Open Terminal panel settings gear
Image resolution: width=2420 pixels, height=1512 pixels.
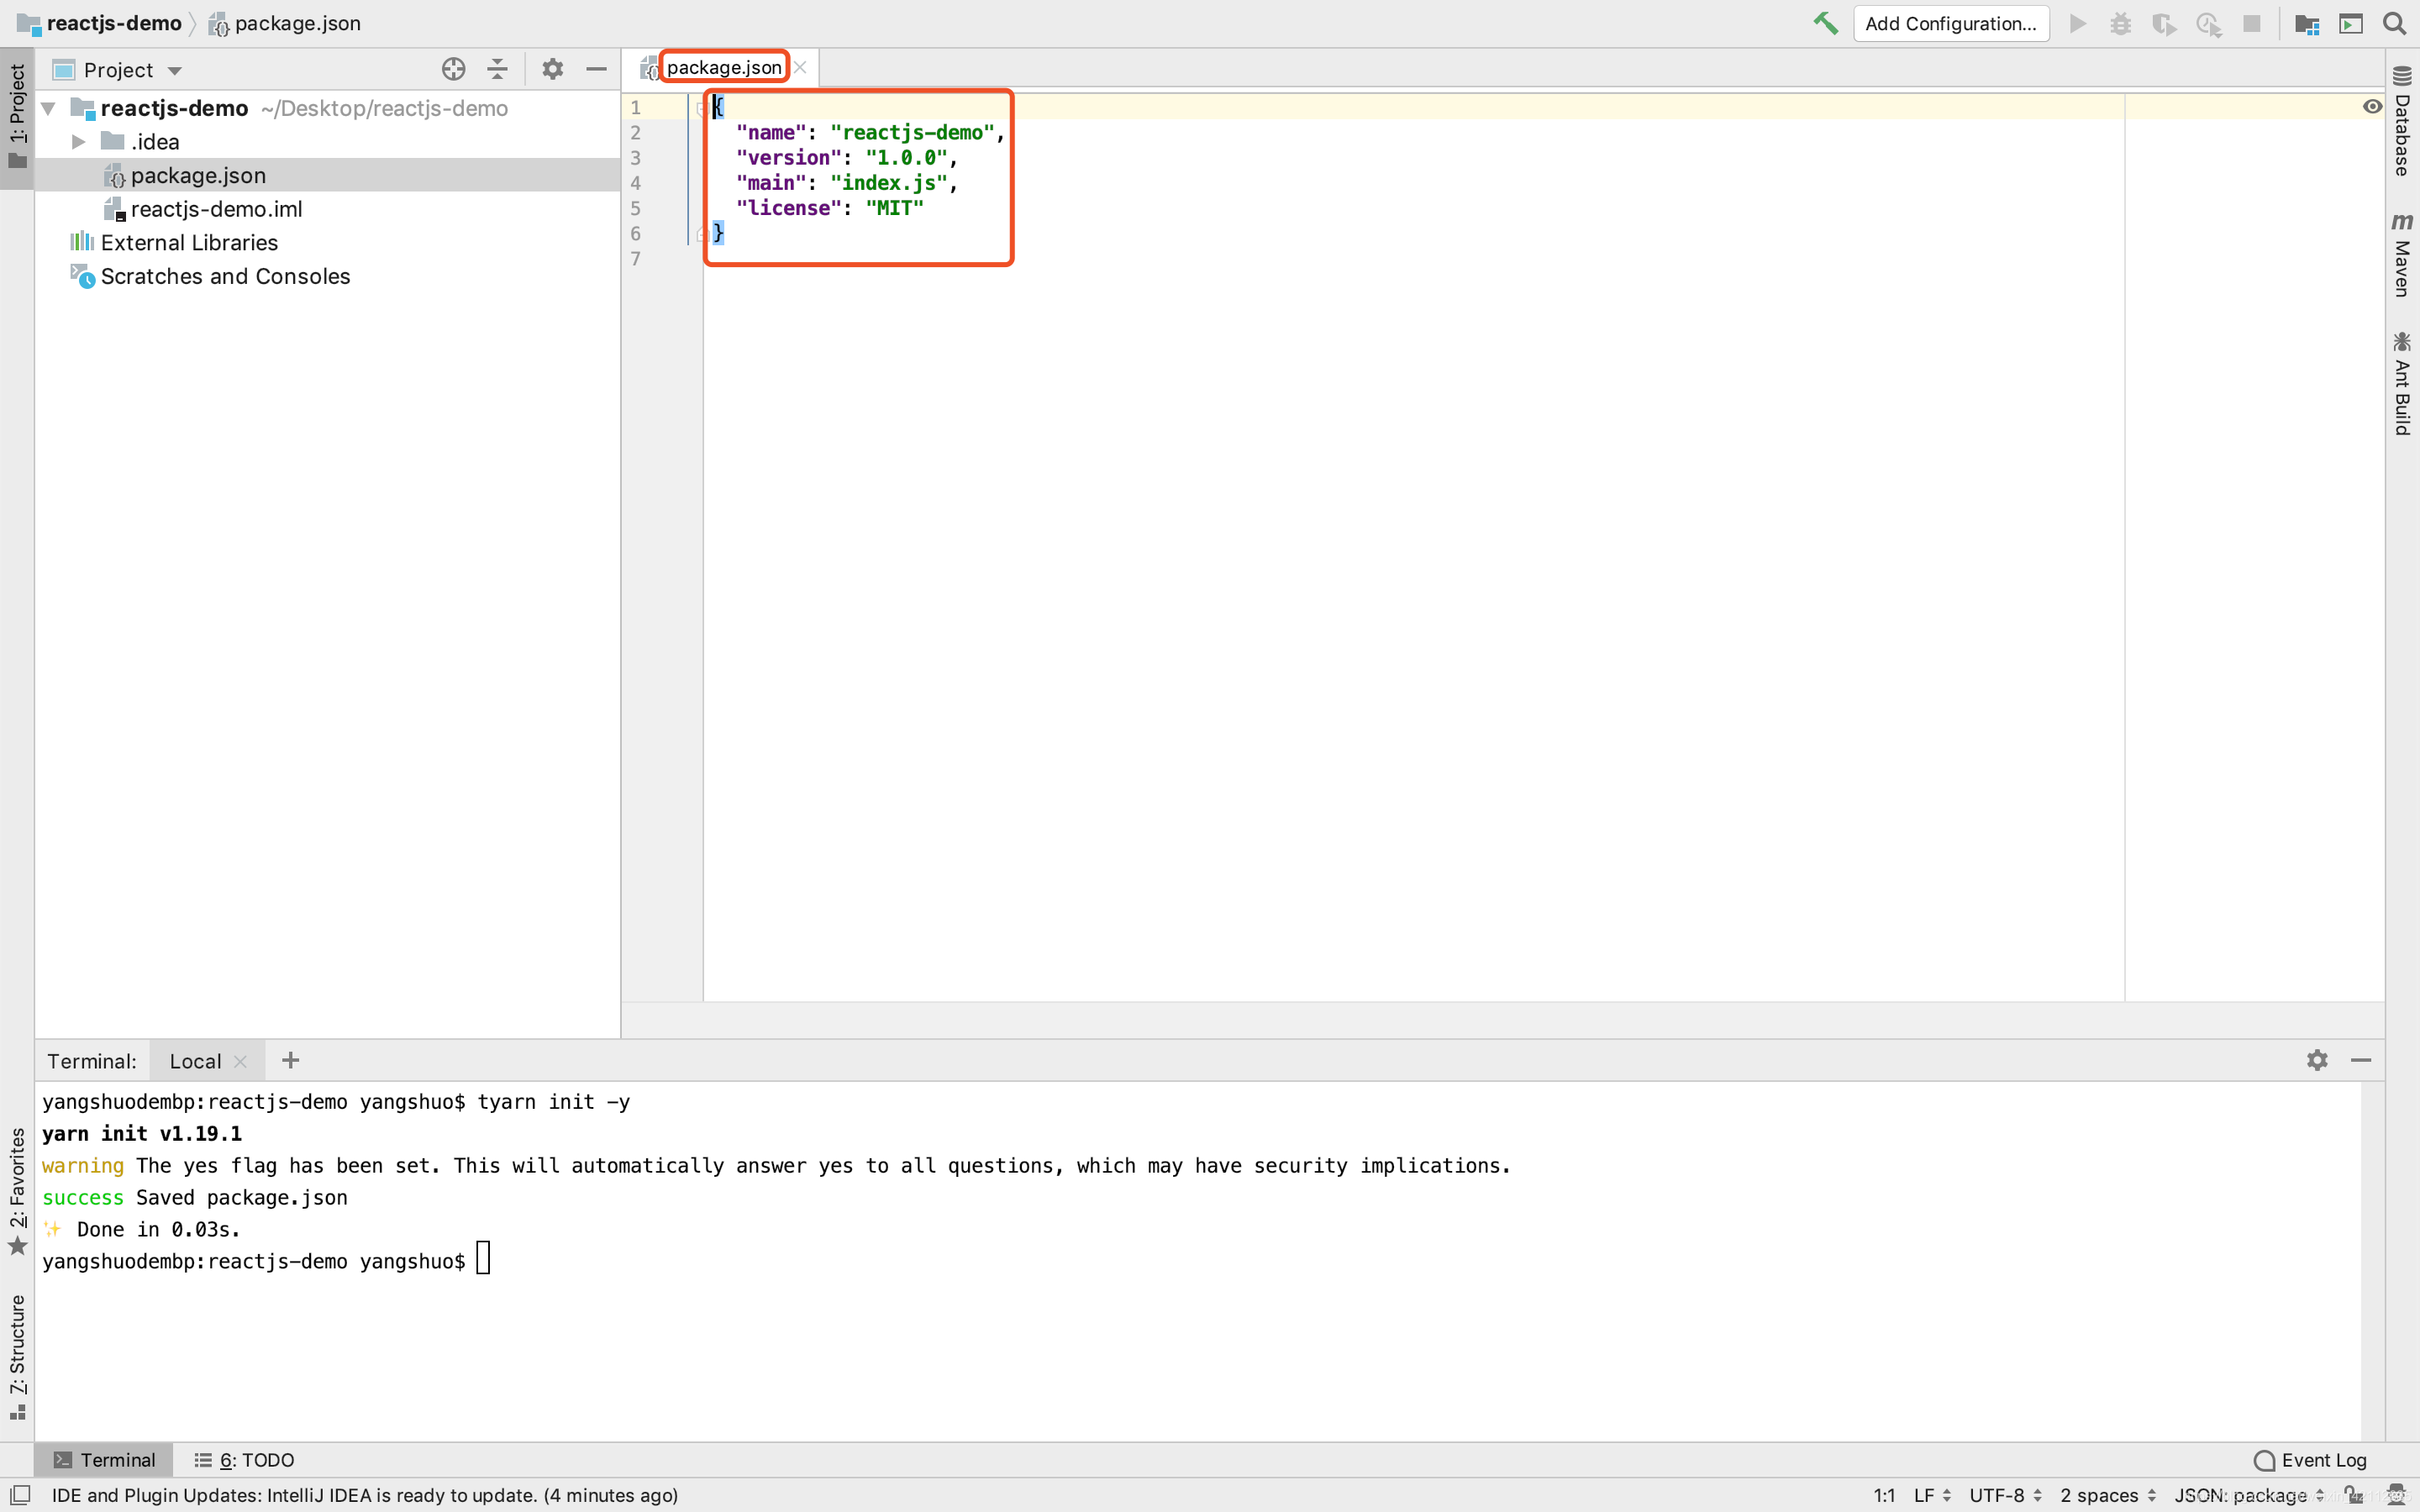pyautogui.click(x=2317, y=1060)
